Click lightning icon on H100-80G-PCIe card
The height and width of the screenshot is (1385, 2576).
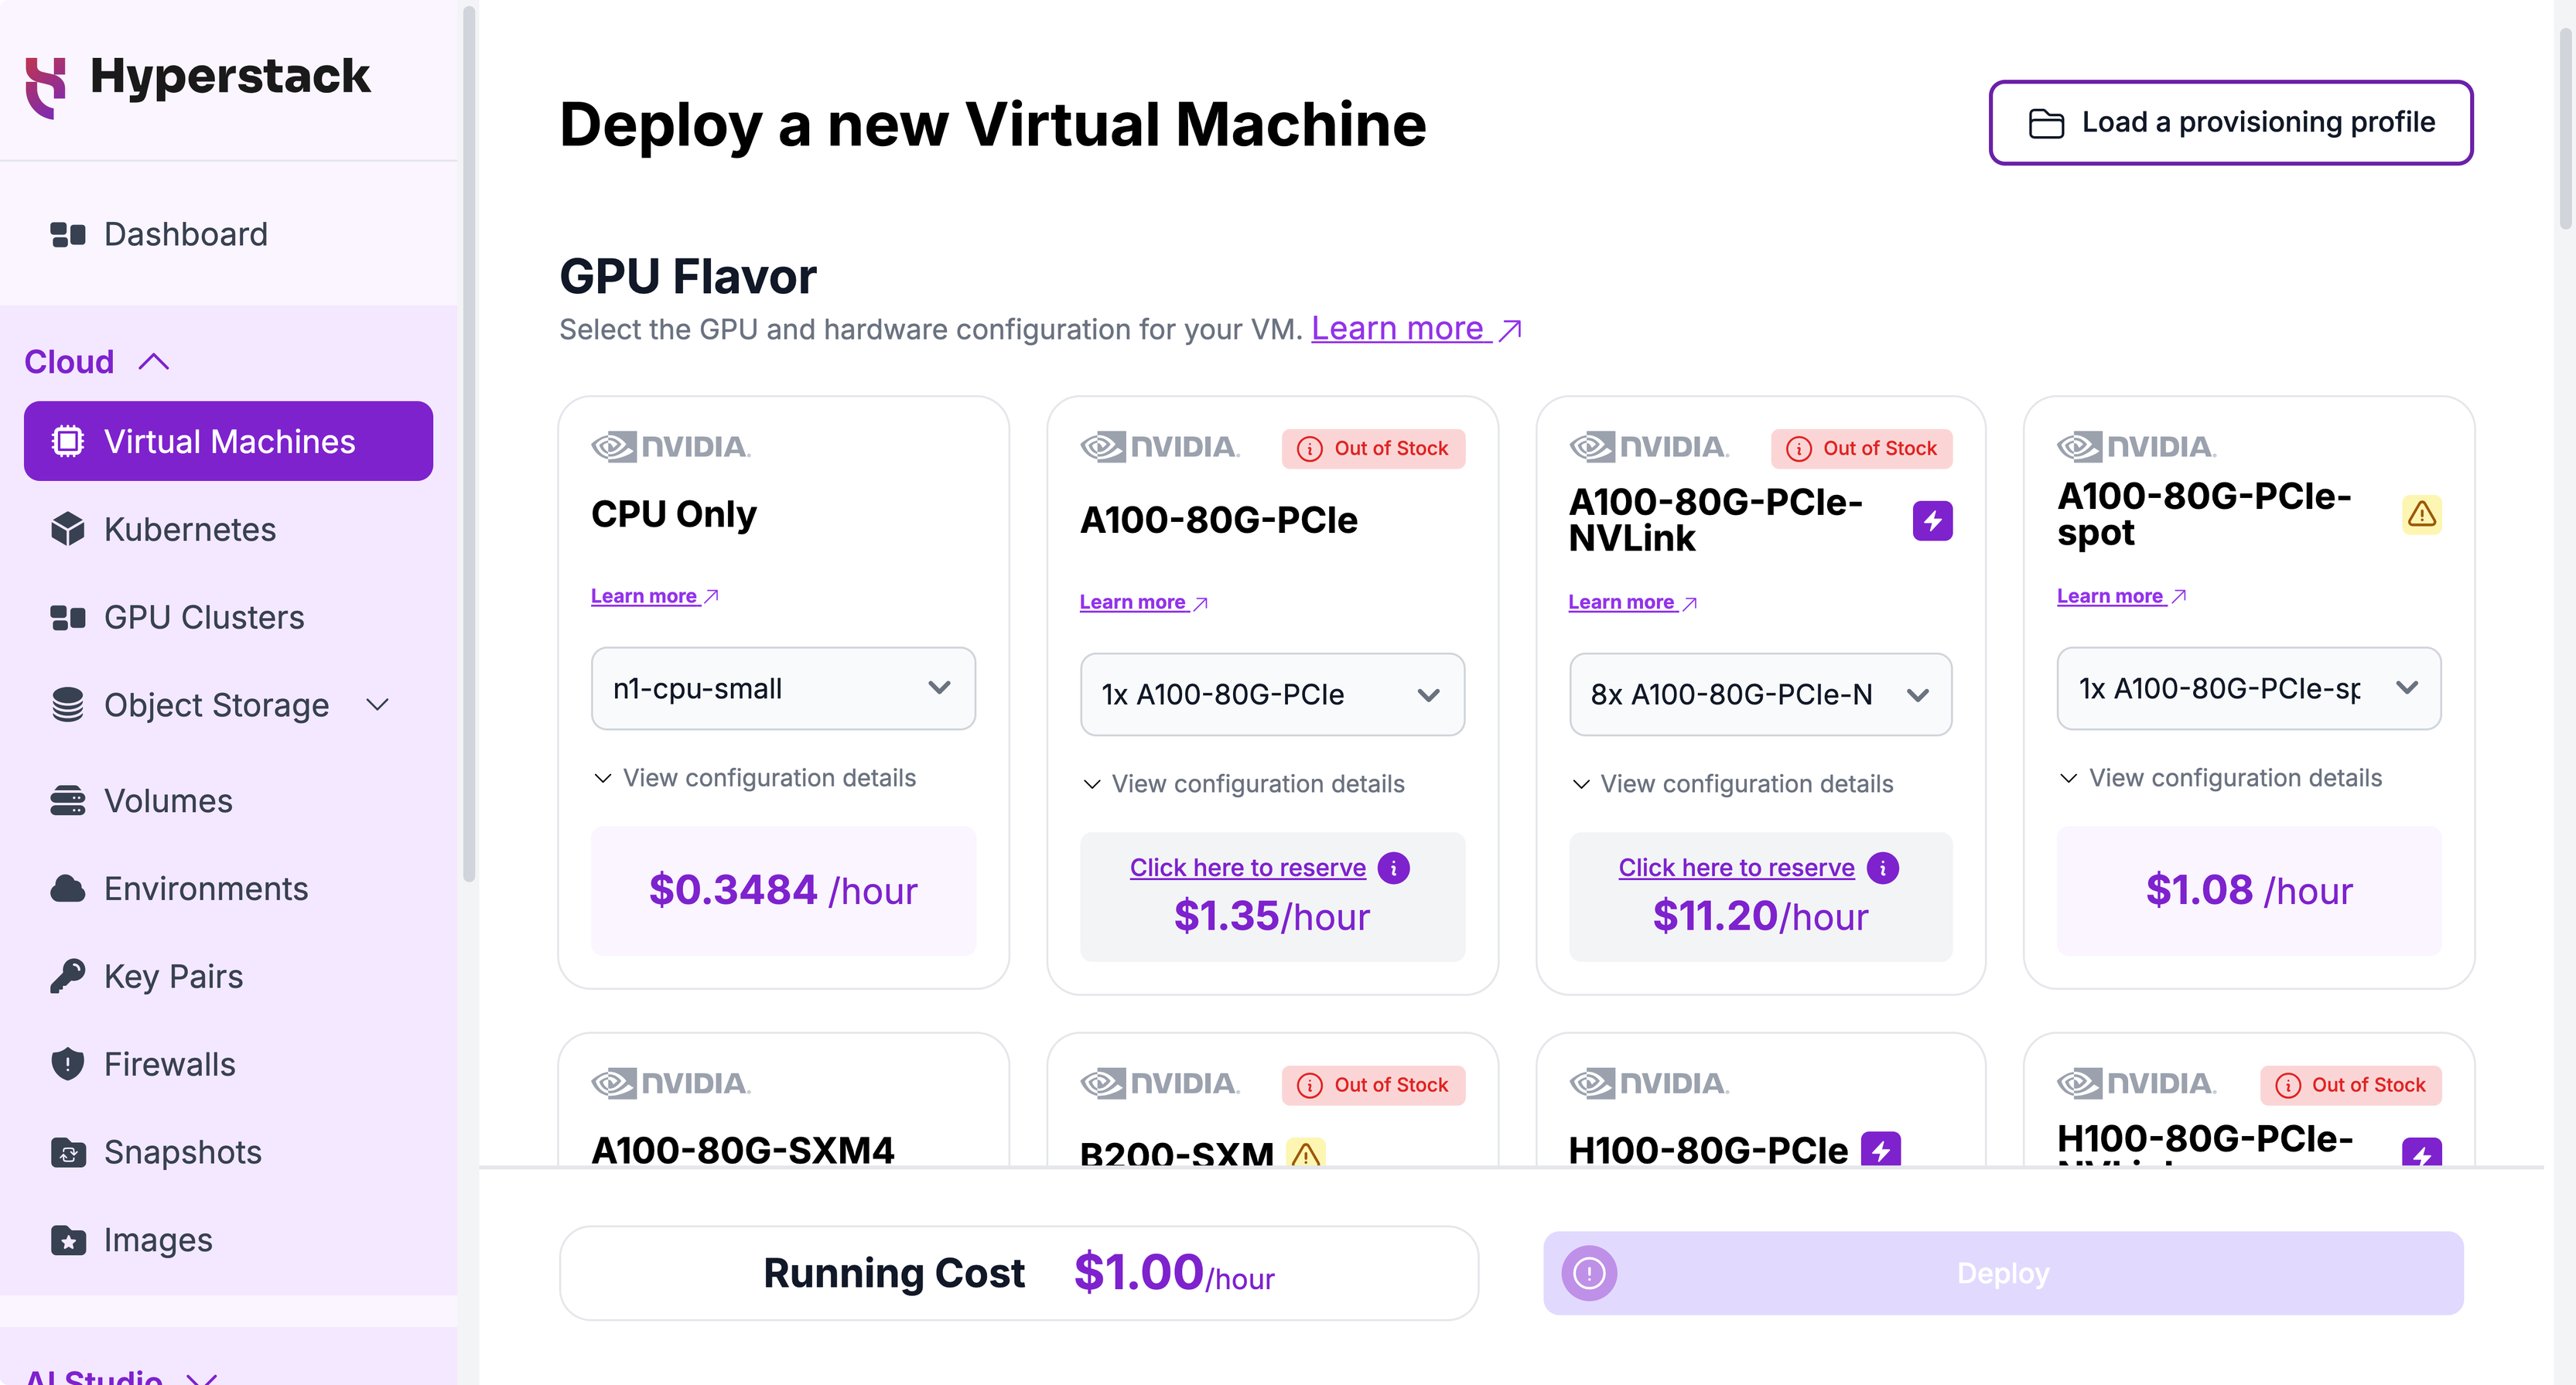[1880, 1150]
